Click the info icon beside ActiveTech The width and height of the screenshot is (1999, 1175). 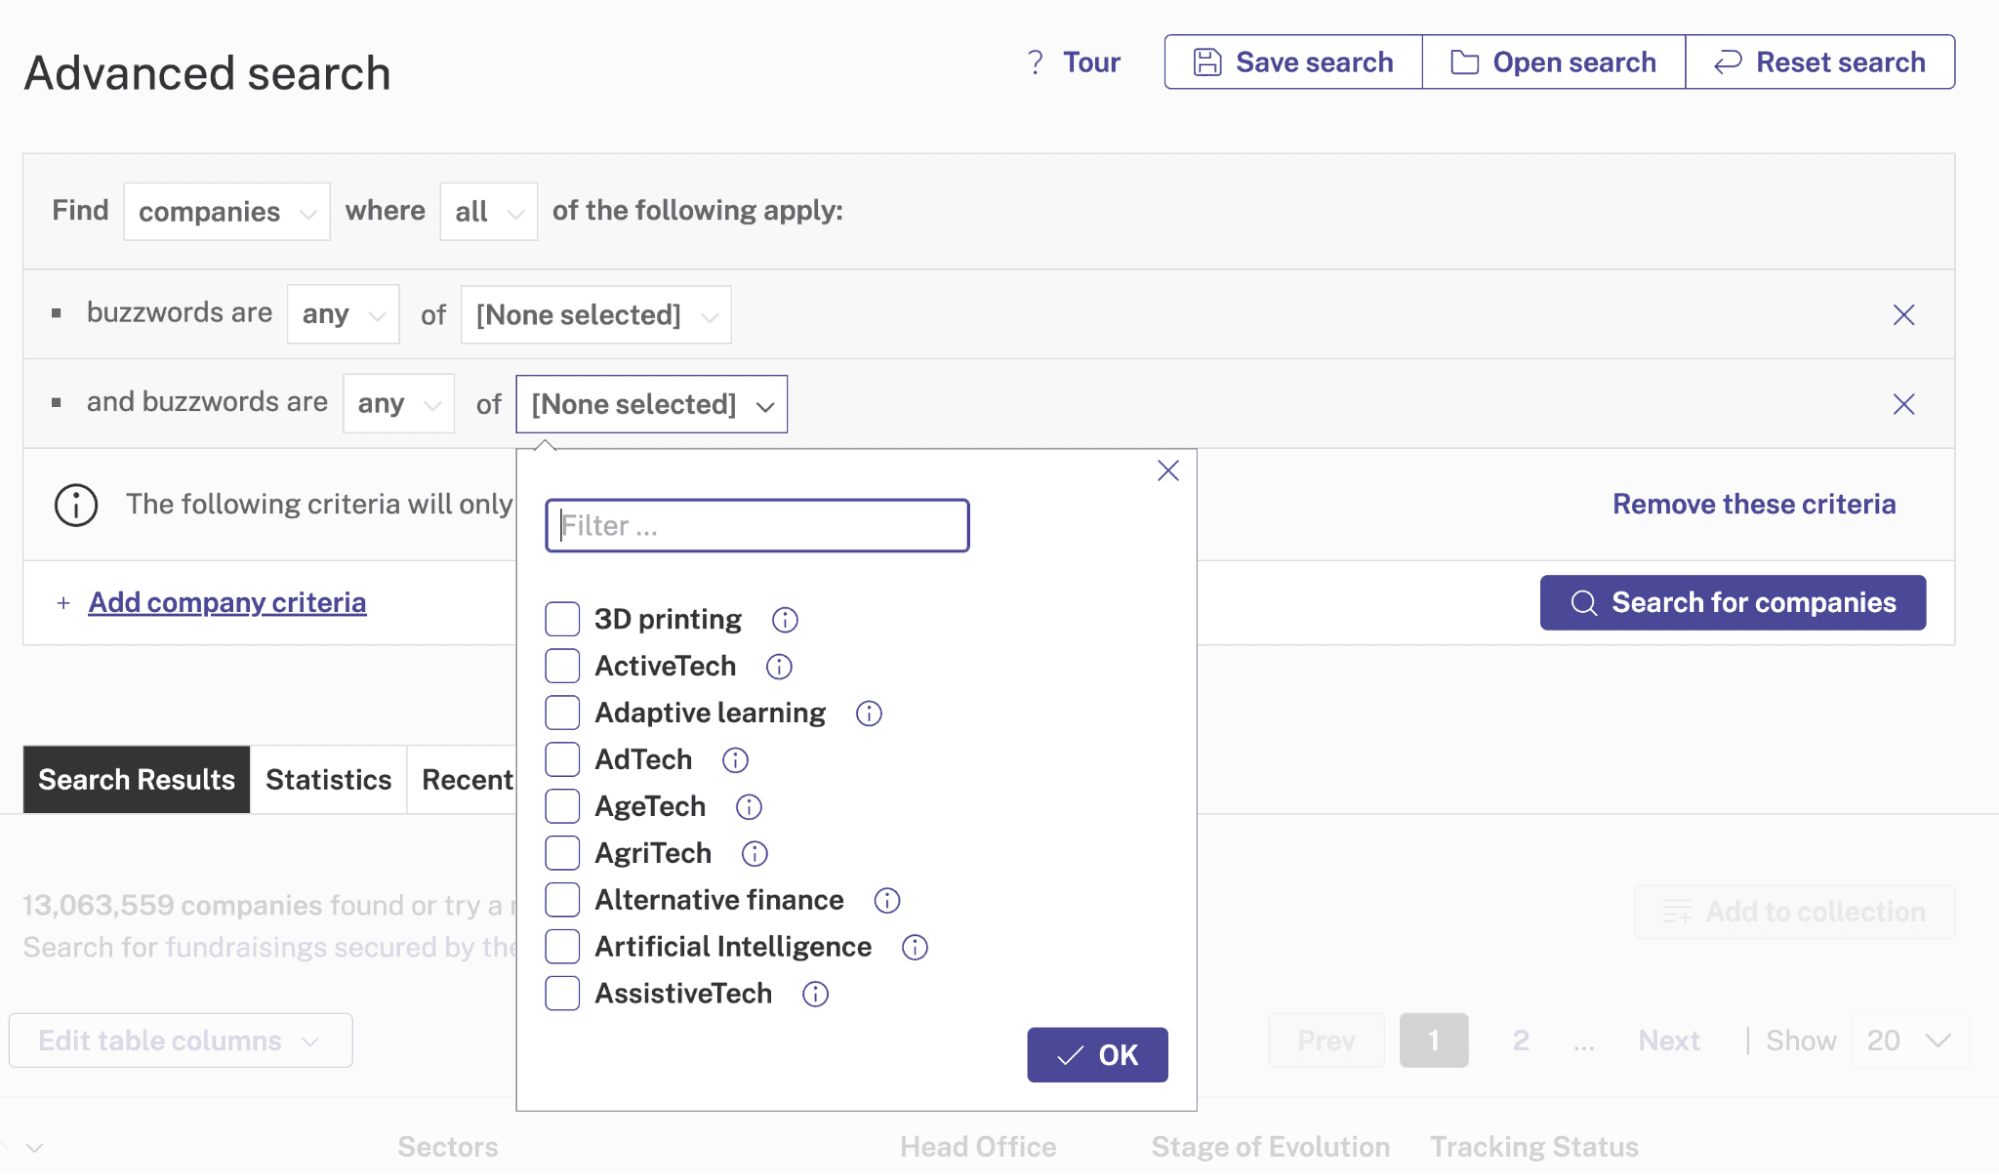pyautogui.click(x=779, y=667)
